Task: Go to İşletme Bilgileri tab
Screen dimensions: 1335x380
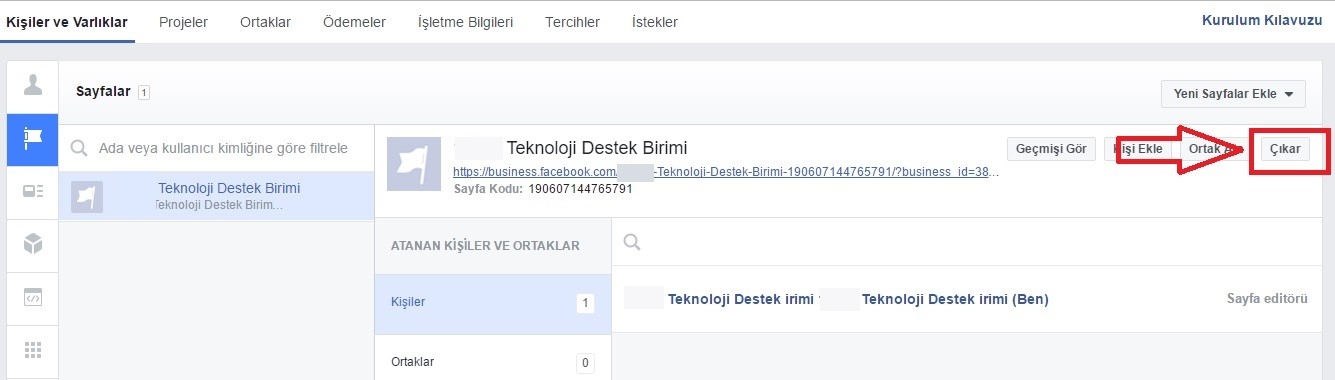Action: (465, 22)
